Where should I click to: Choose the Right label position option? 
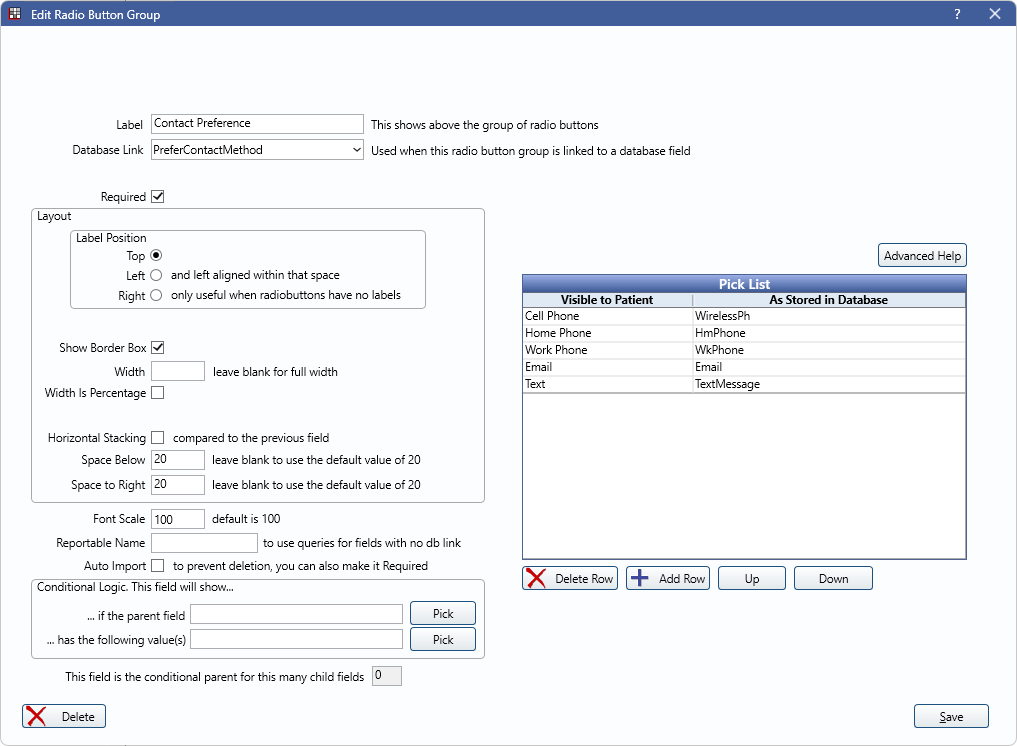click(156, 296)
